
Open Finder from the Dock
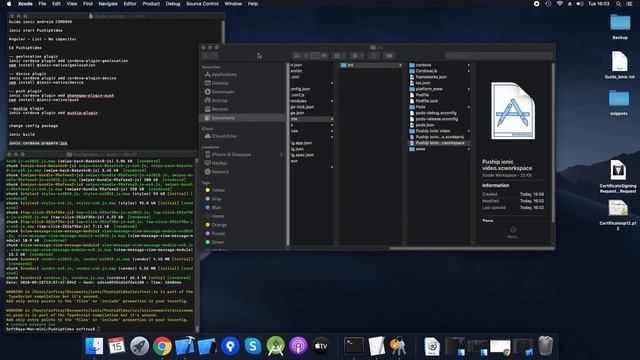tap(94, 346)
